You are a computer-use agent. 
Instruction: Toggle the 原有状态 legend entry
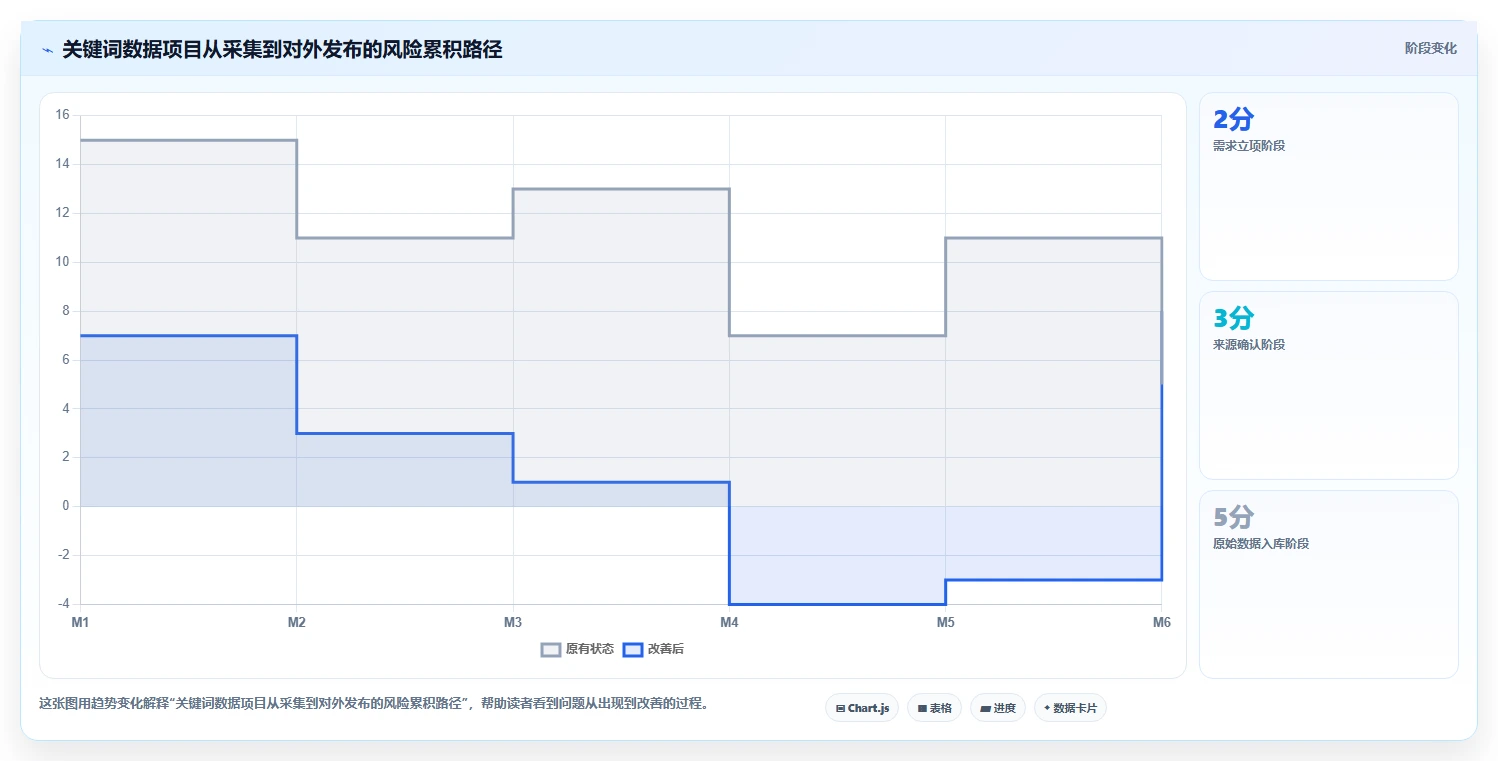point(578,649)
